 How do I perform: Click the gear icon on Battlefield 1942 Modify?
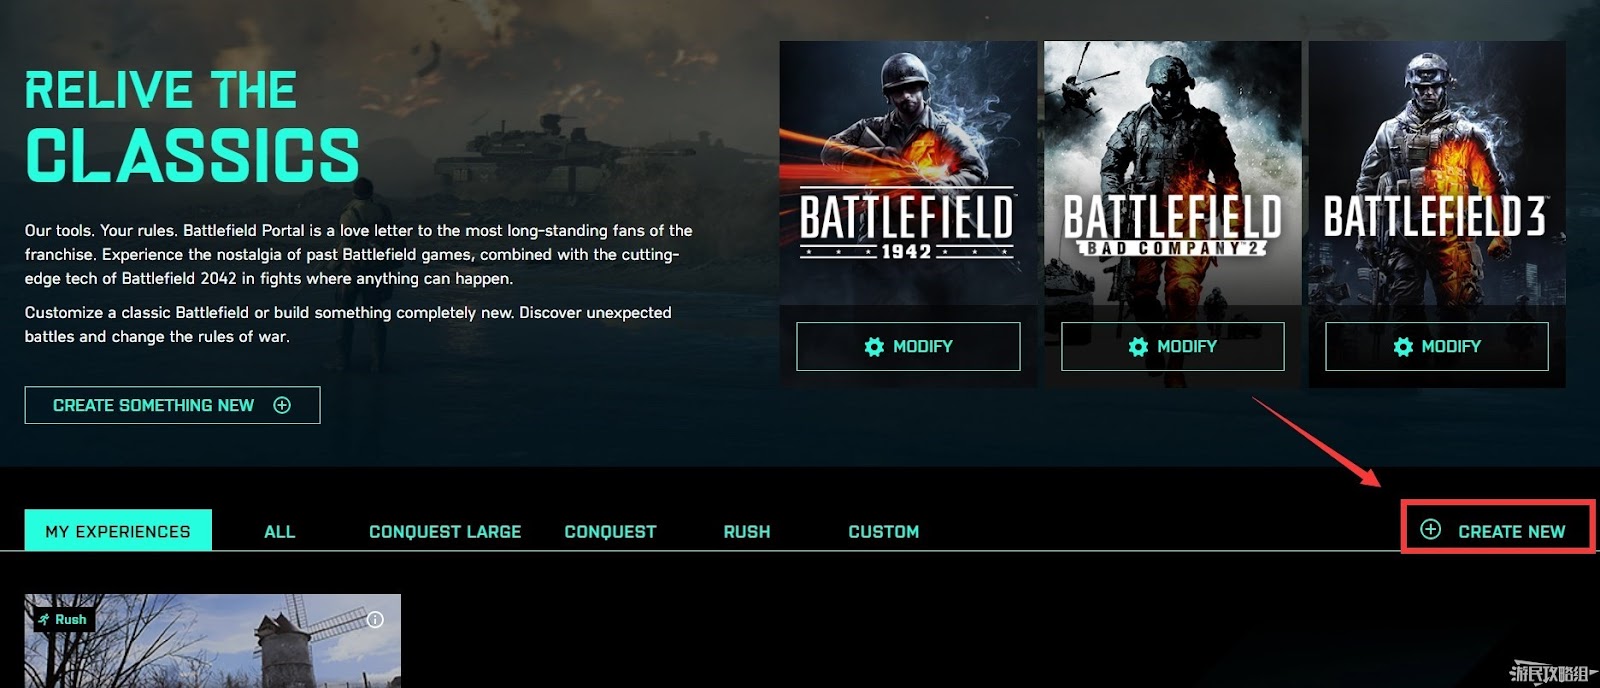coord(874,347)
